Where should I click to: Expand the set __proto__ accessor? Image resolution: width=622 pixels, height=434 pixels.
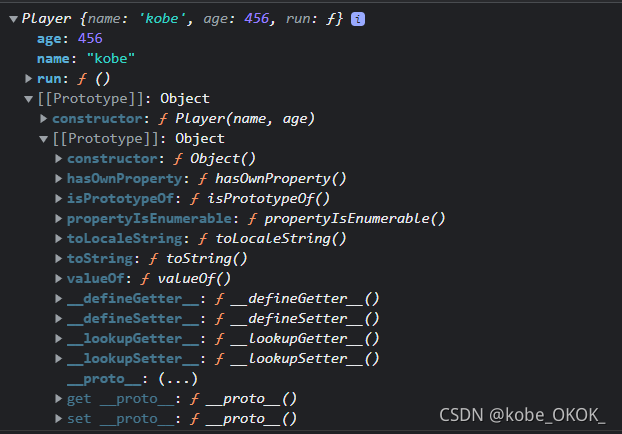click(x=59, y=419)
